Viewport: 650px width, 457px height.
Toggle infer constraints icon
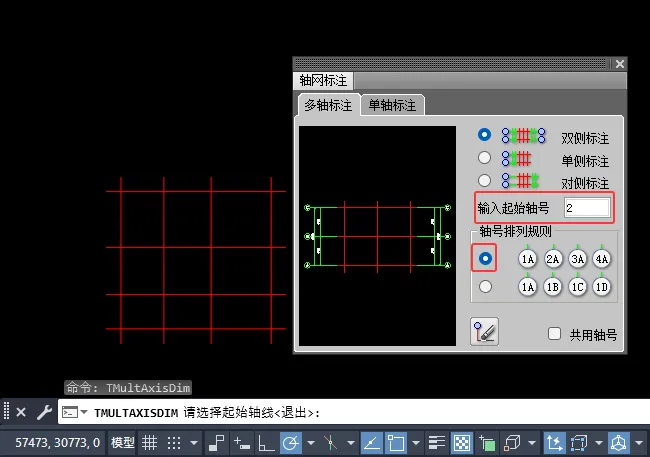pos(216,443)
